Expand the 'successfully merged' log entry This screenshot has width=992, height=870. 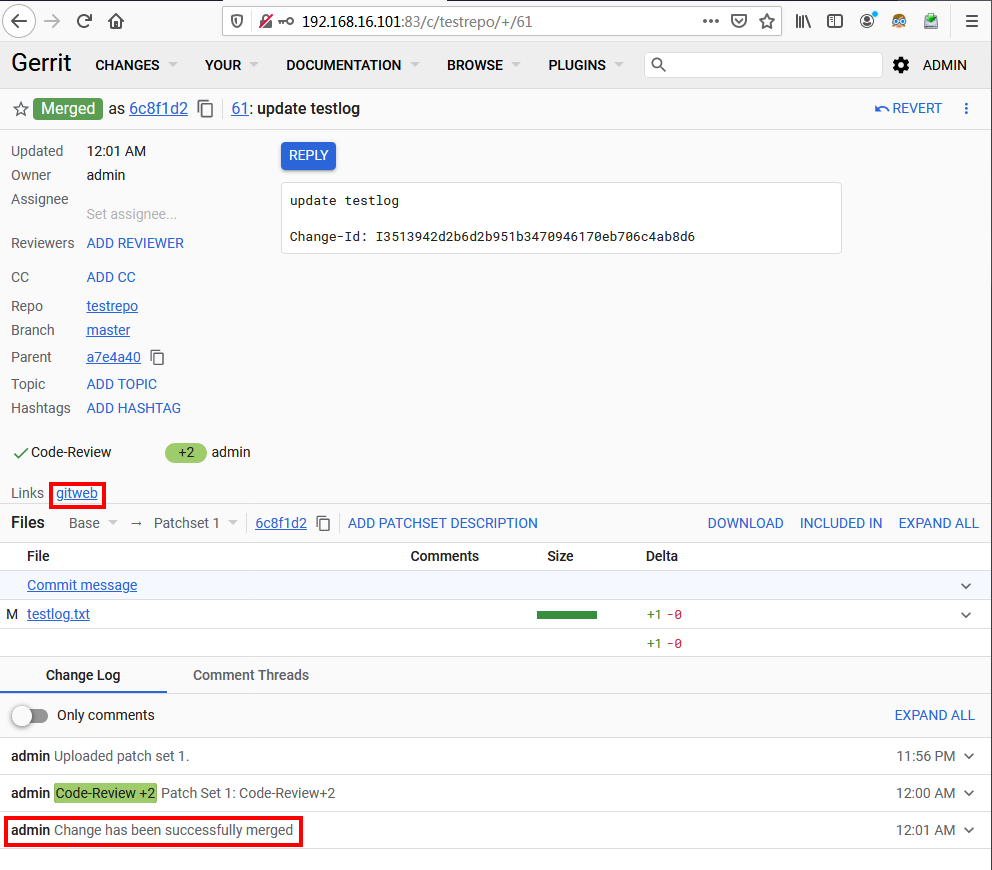coord(969,830)
